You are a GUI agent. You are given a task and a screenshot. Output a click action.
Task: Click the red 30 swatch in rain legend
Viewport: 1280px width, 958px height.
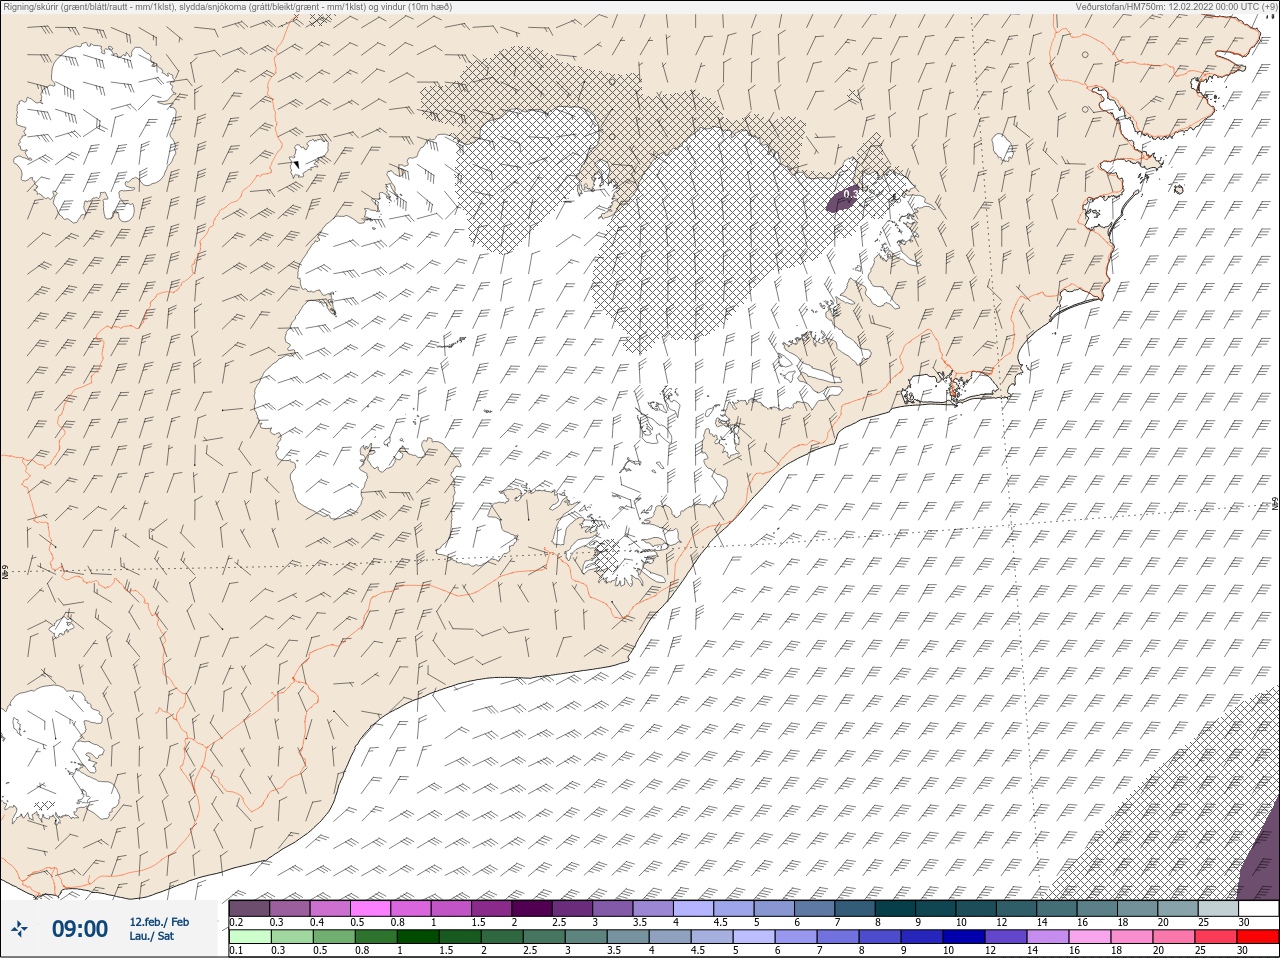(x=1257, y=937)
